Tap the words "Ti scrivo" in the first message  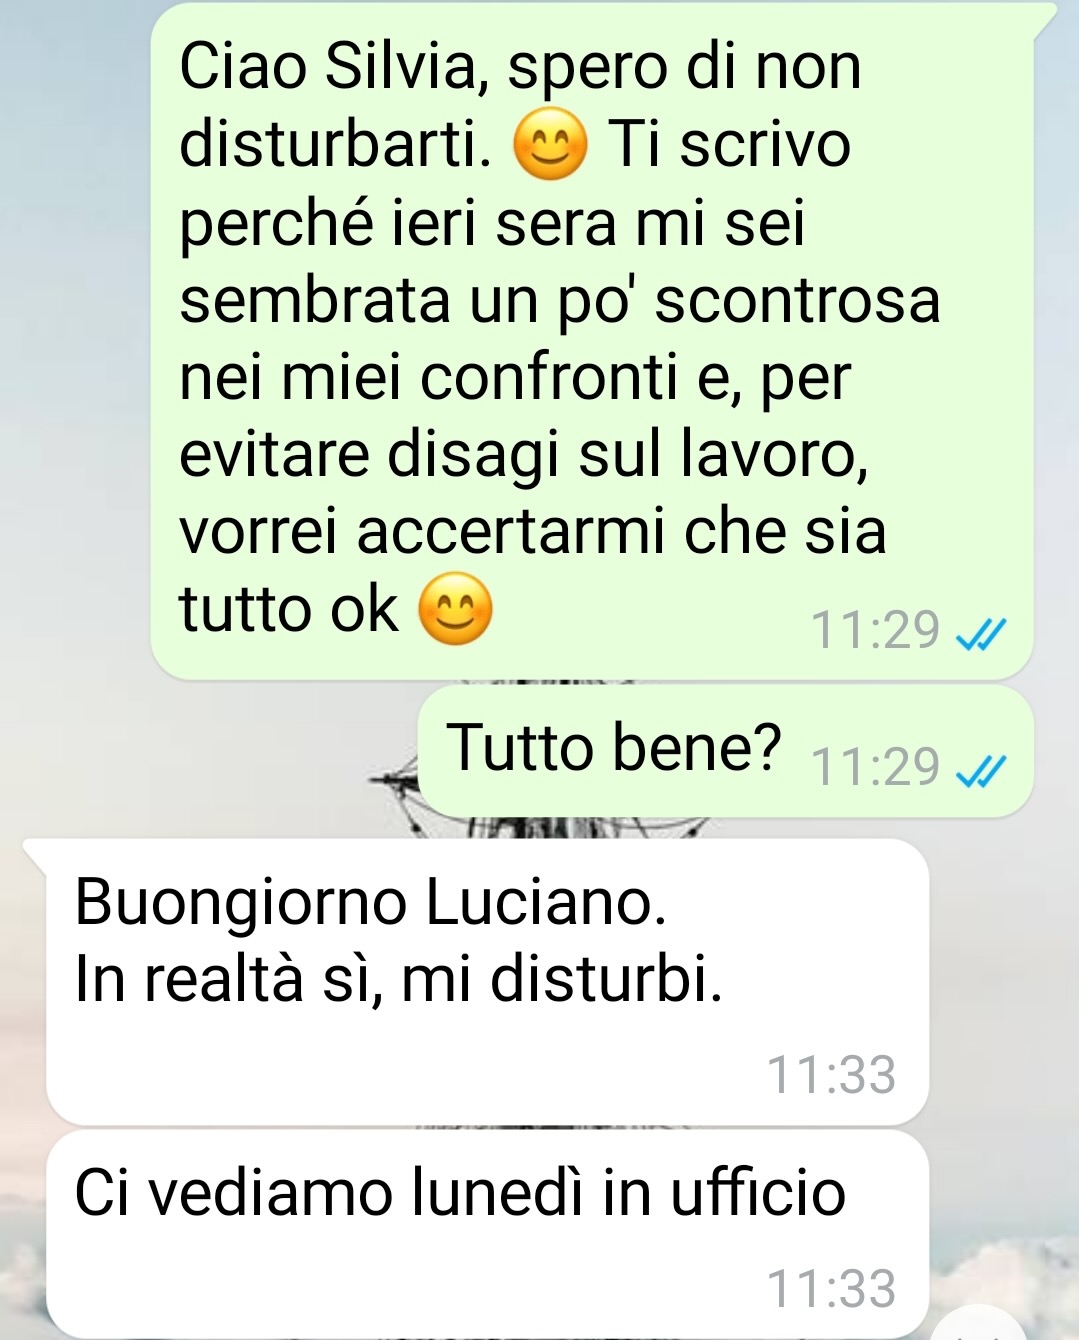click(x=730, y=145)
